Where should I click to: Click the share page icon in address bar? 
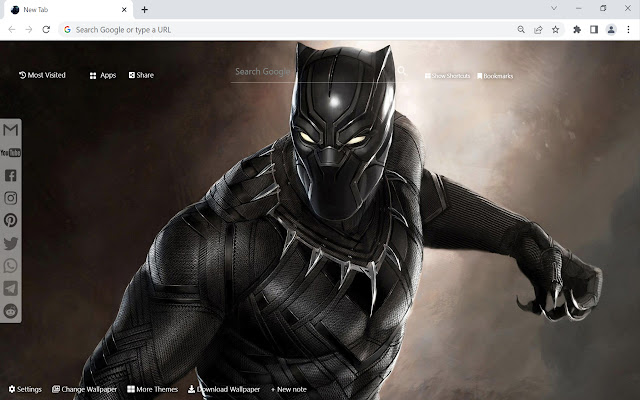(x=538, y=29)
